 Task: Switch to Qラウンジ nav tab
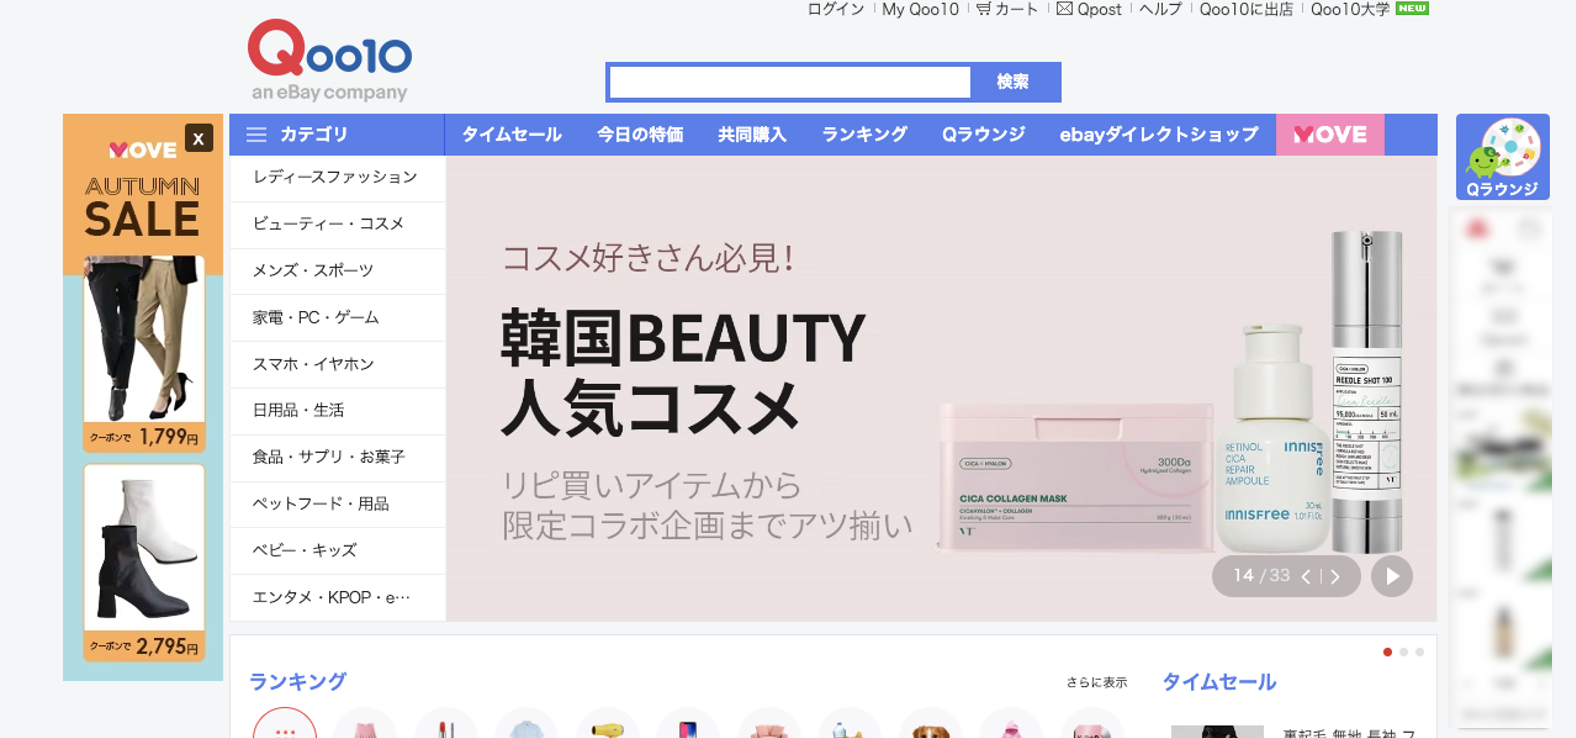click(983, 135)
